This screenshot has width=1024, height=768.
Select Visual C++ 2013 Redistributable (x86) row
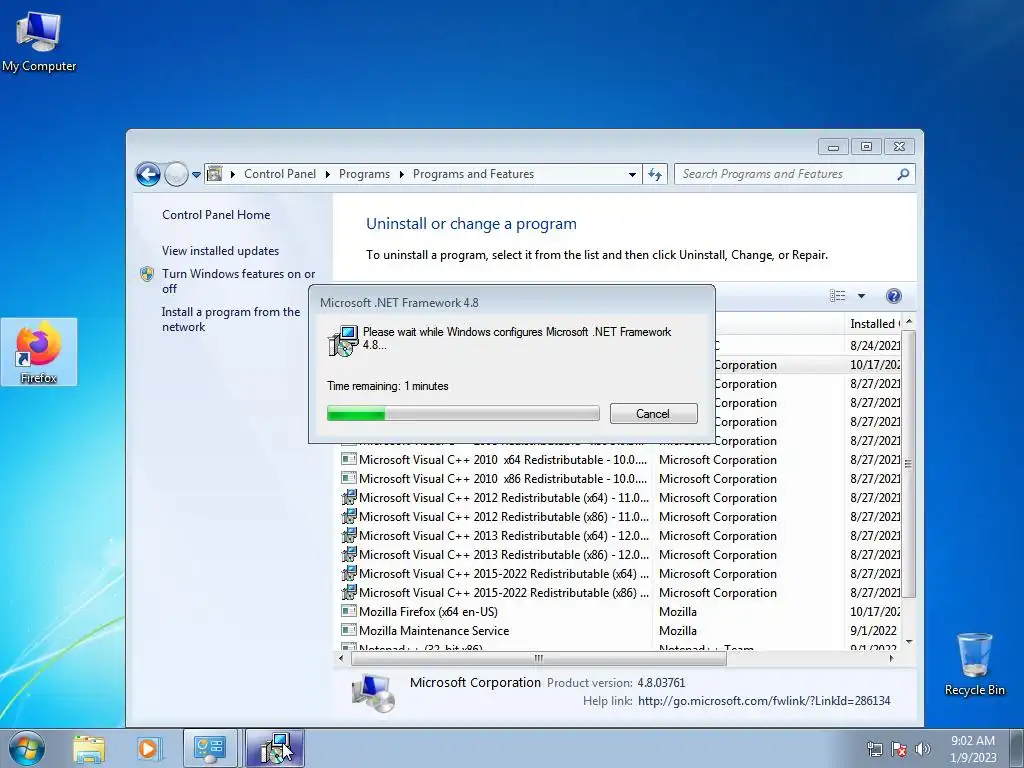coord(620,554)
